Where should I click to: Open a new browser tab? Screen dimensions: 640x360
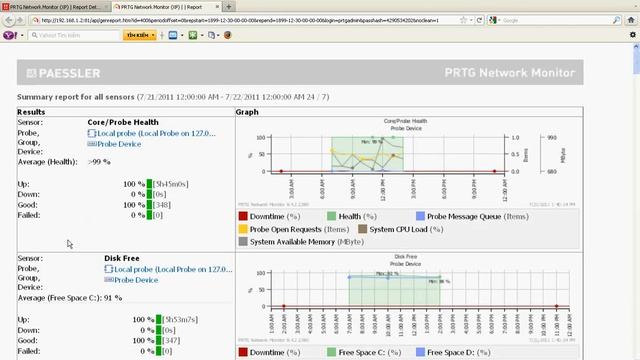[229, 7]
